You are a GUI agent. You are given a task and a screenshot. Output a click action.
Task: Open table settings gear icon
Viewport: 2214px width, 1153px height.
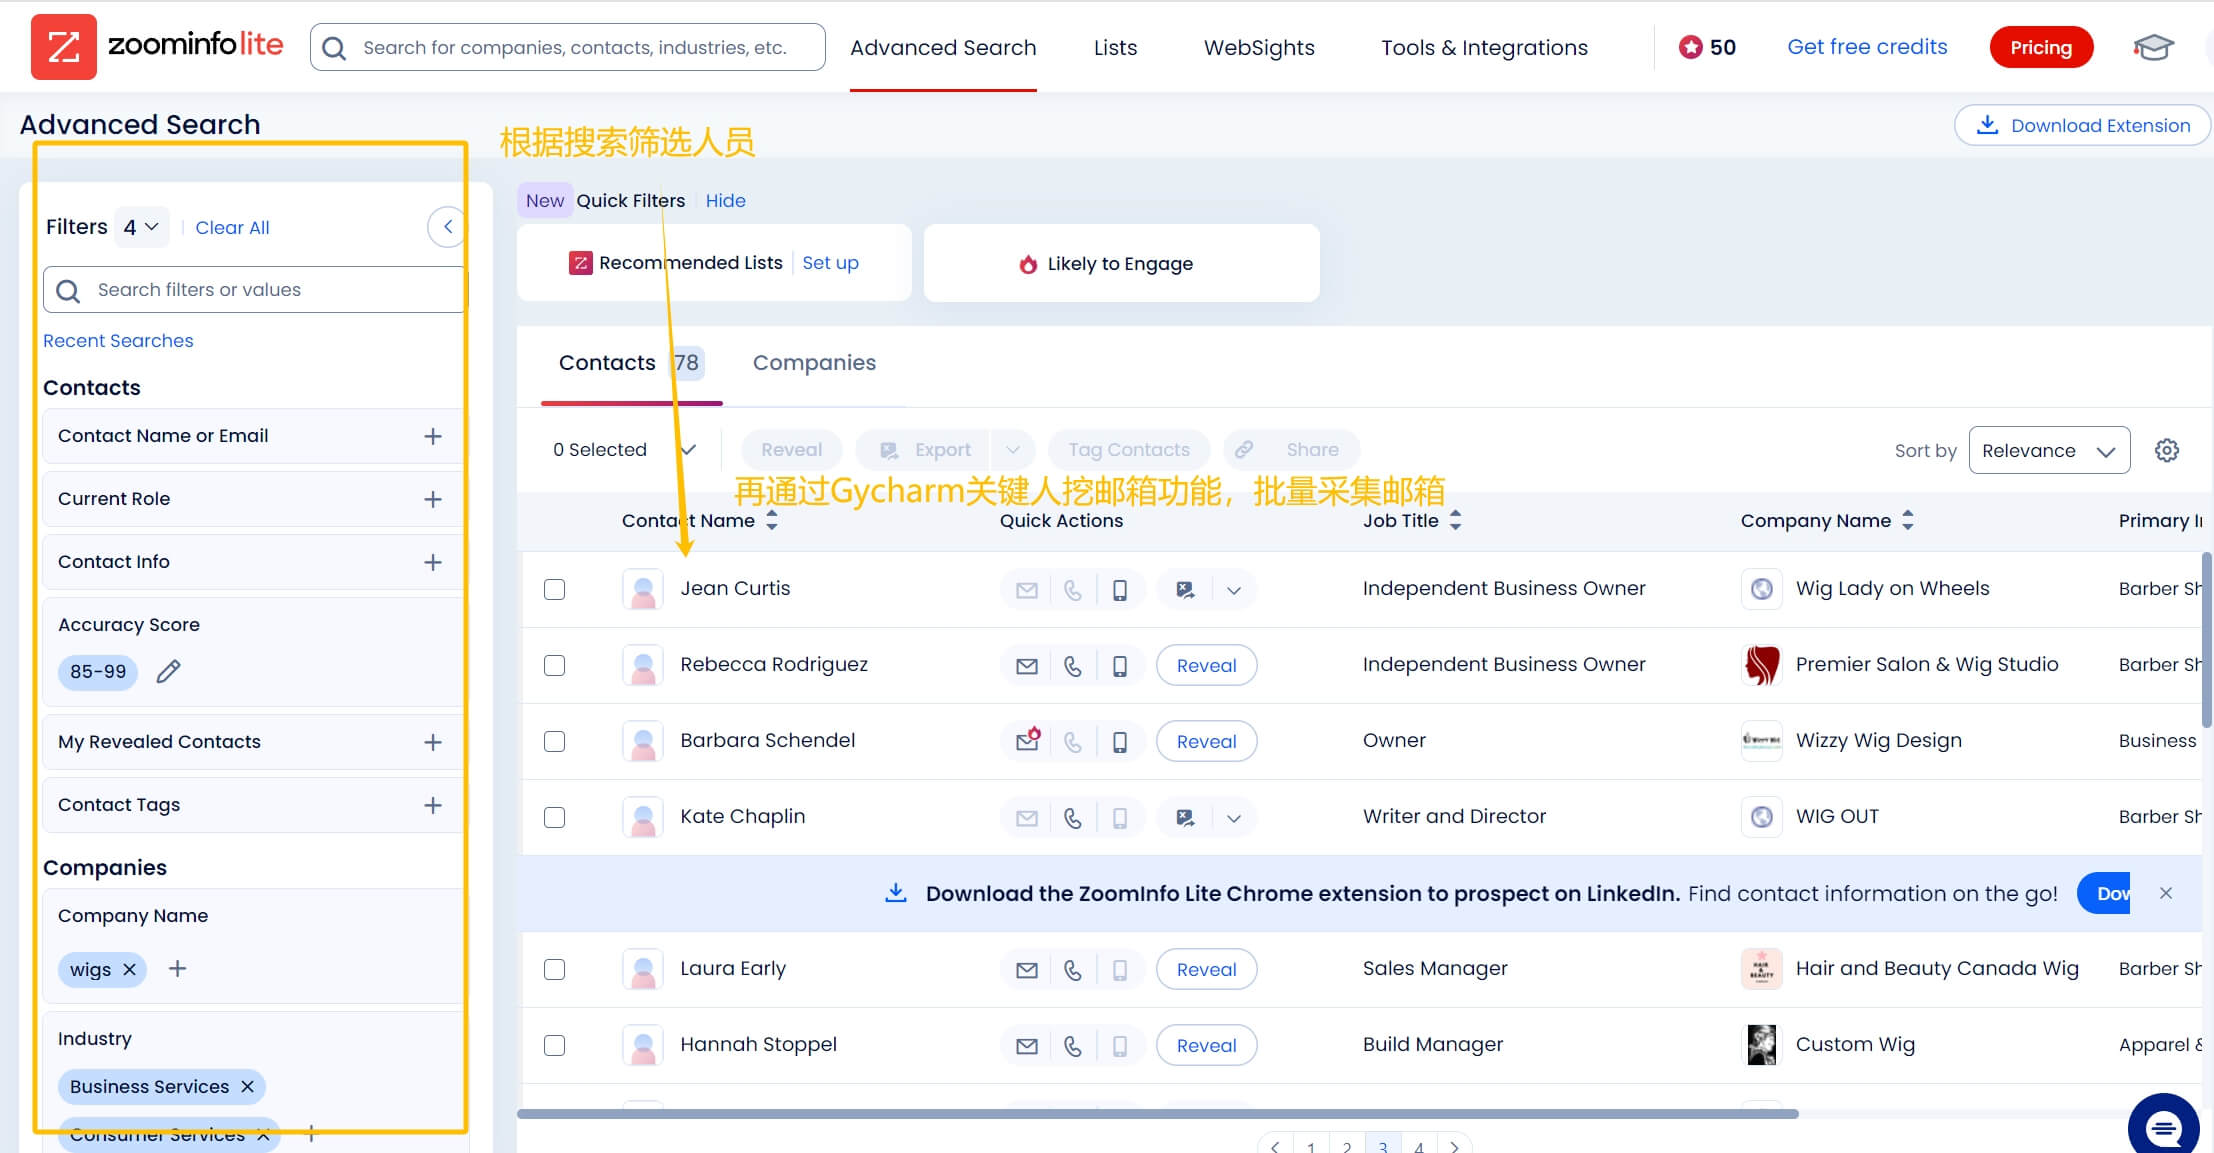[x=2167, y=450]
